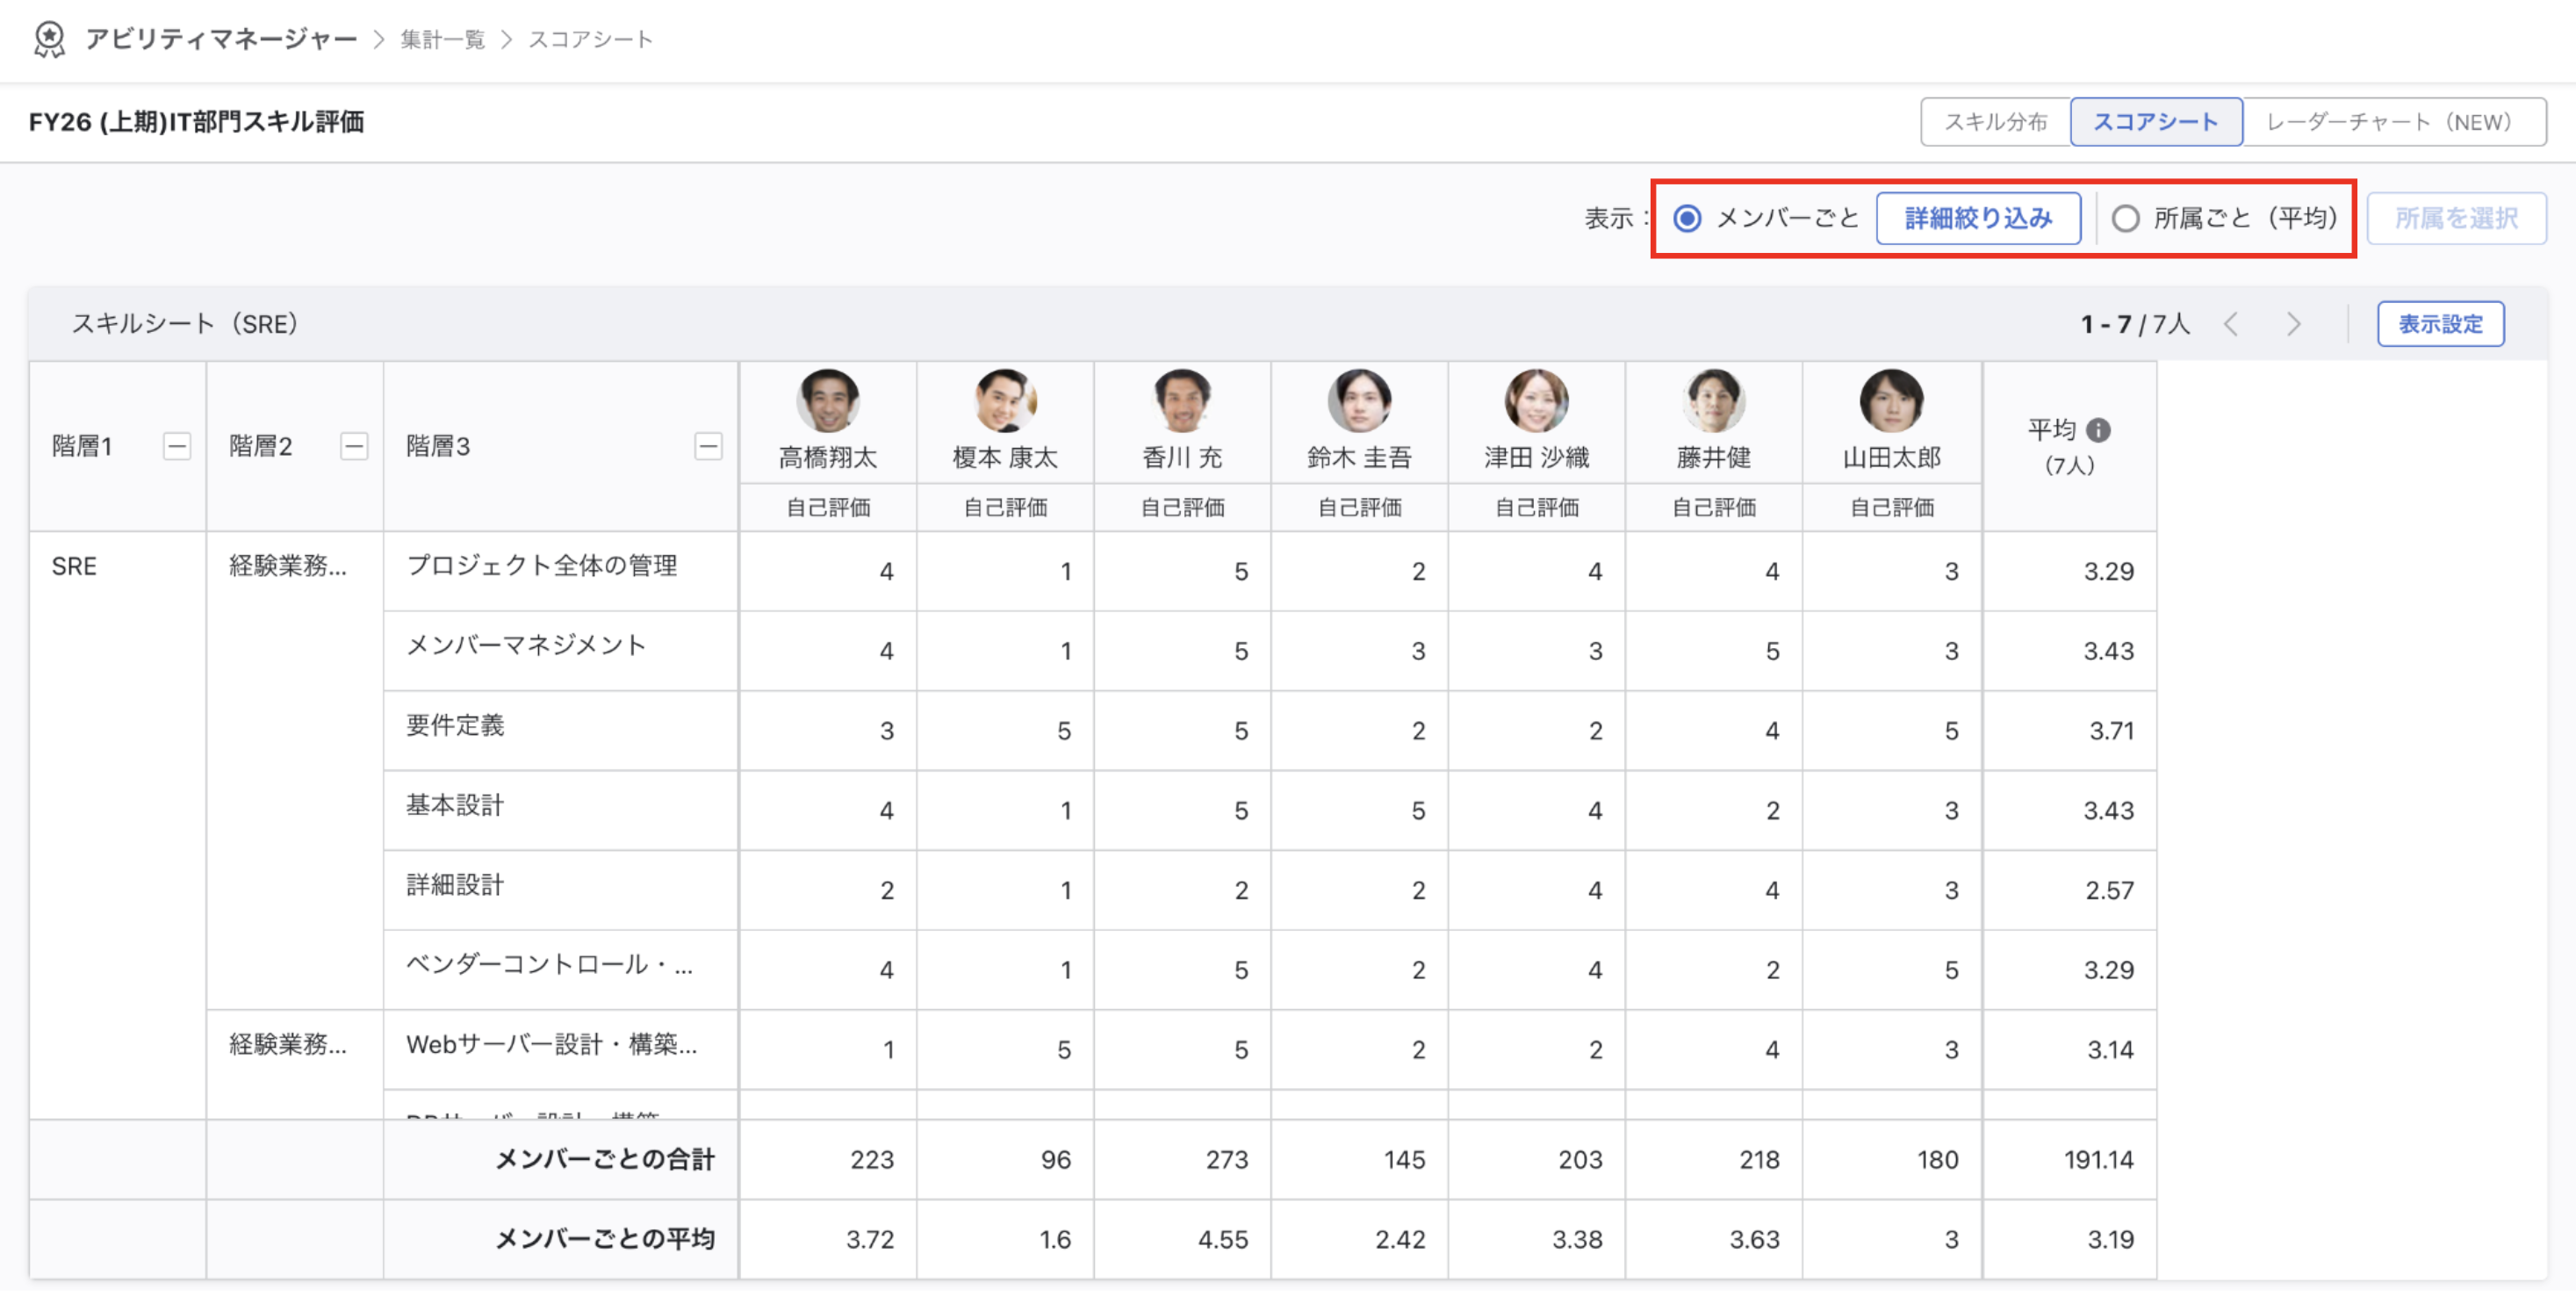This screenshot has width=2576, height=1312.
Task: Select the メンバーごと radio button
Action: coord(1687,218)
